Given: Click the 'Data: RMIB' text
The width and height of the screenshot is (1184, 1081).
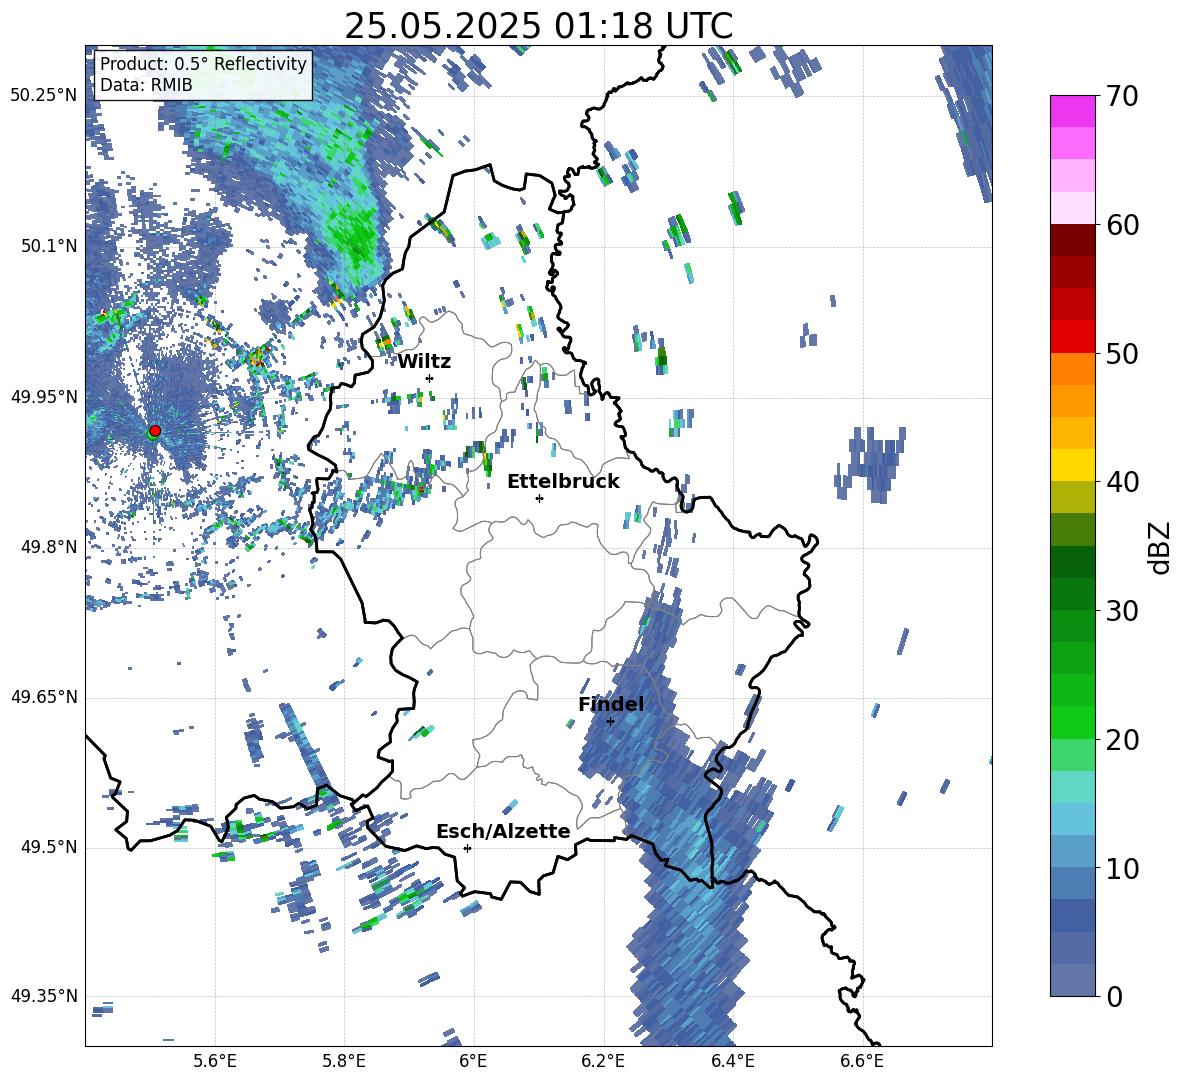Looking at the screenshot, I should [x=146, y=85].
